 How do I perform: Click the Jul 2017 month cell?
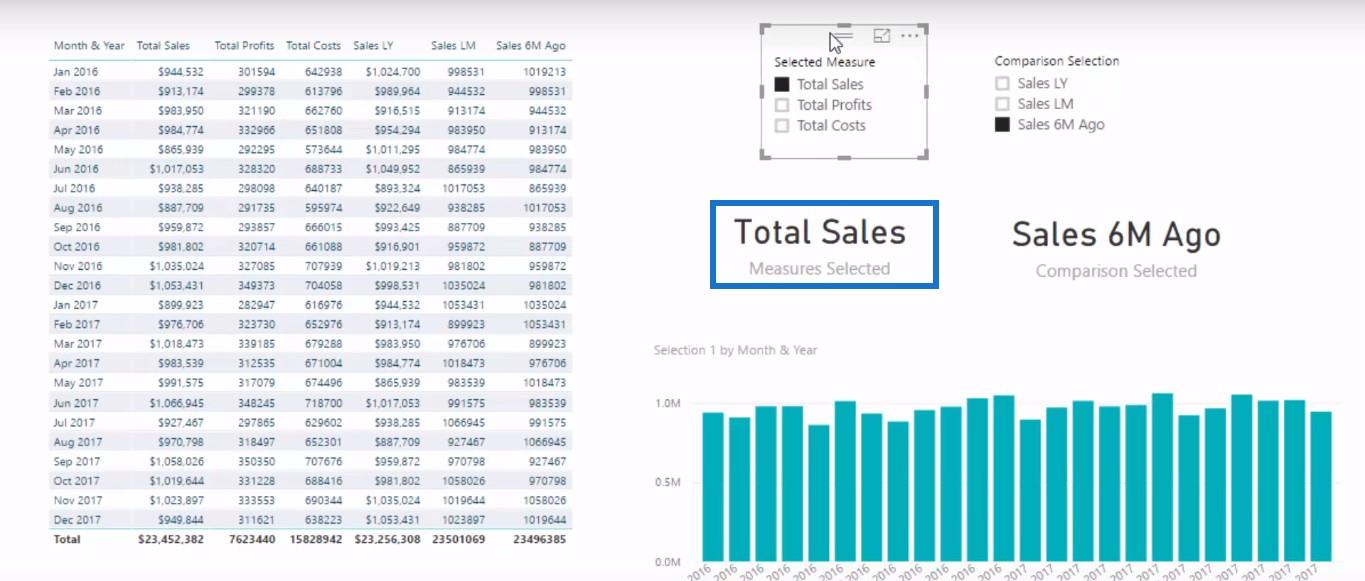[x=74, y=422]
